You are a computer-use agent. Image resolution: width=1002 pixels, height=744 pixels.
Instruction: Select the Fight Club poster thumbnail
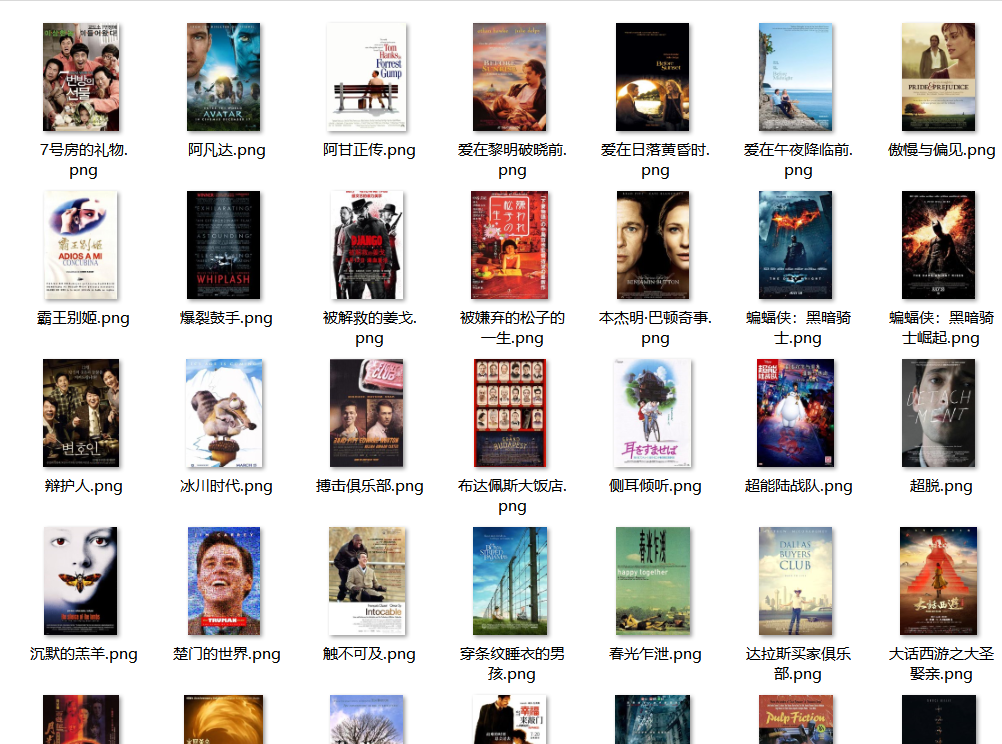pos(367,413)
